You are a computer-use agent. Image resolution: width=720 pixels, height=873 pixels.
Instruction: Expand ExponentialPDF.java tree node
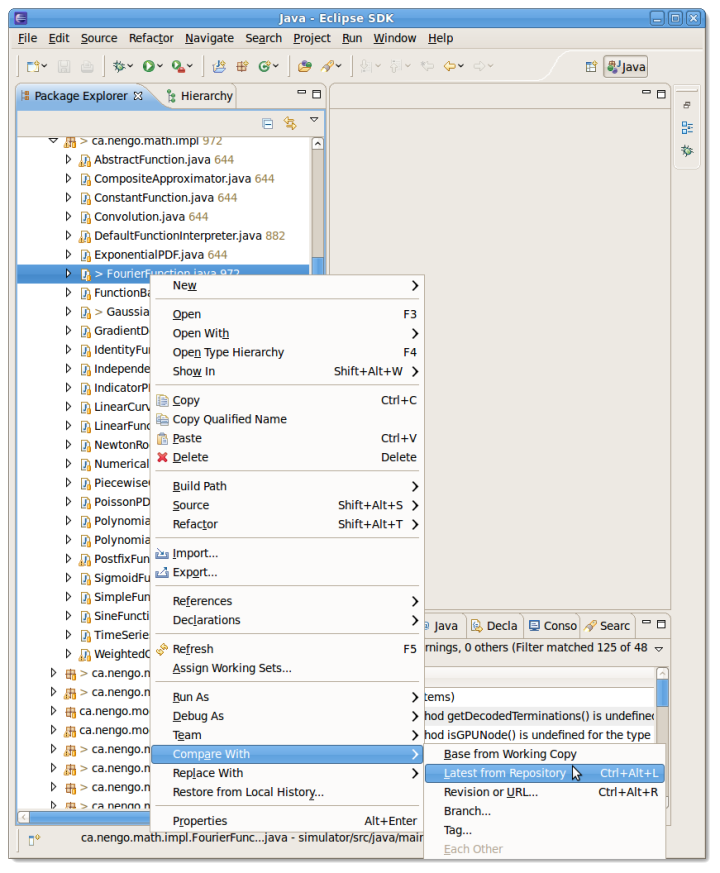[68, 254]
